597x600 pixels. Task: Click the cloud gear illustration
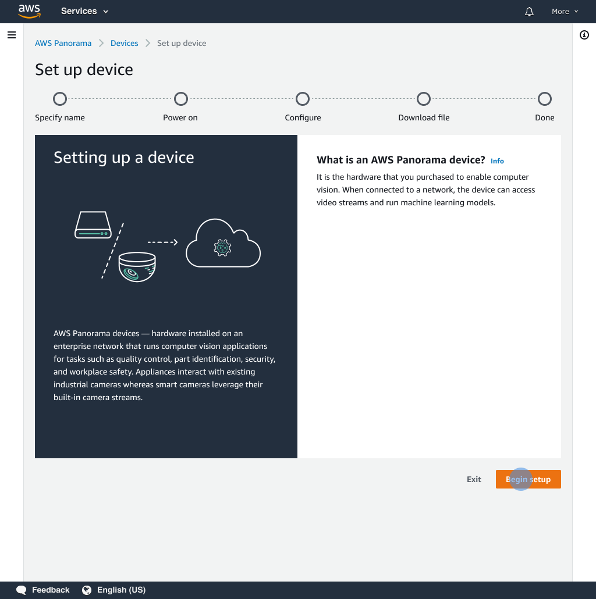point(223,243)
